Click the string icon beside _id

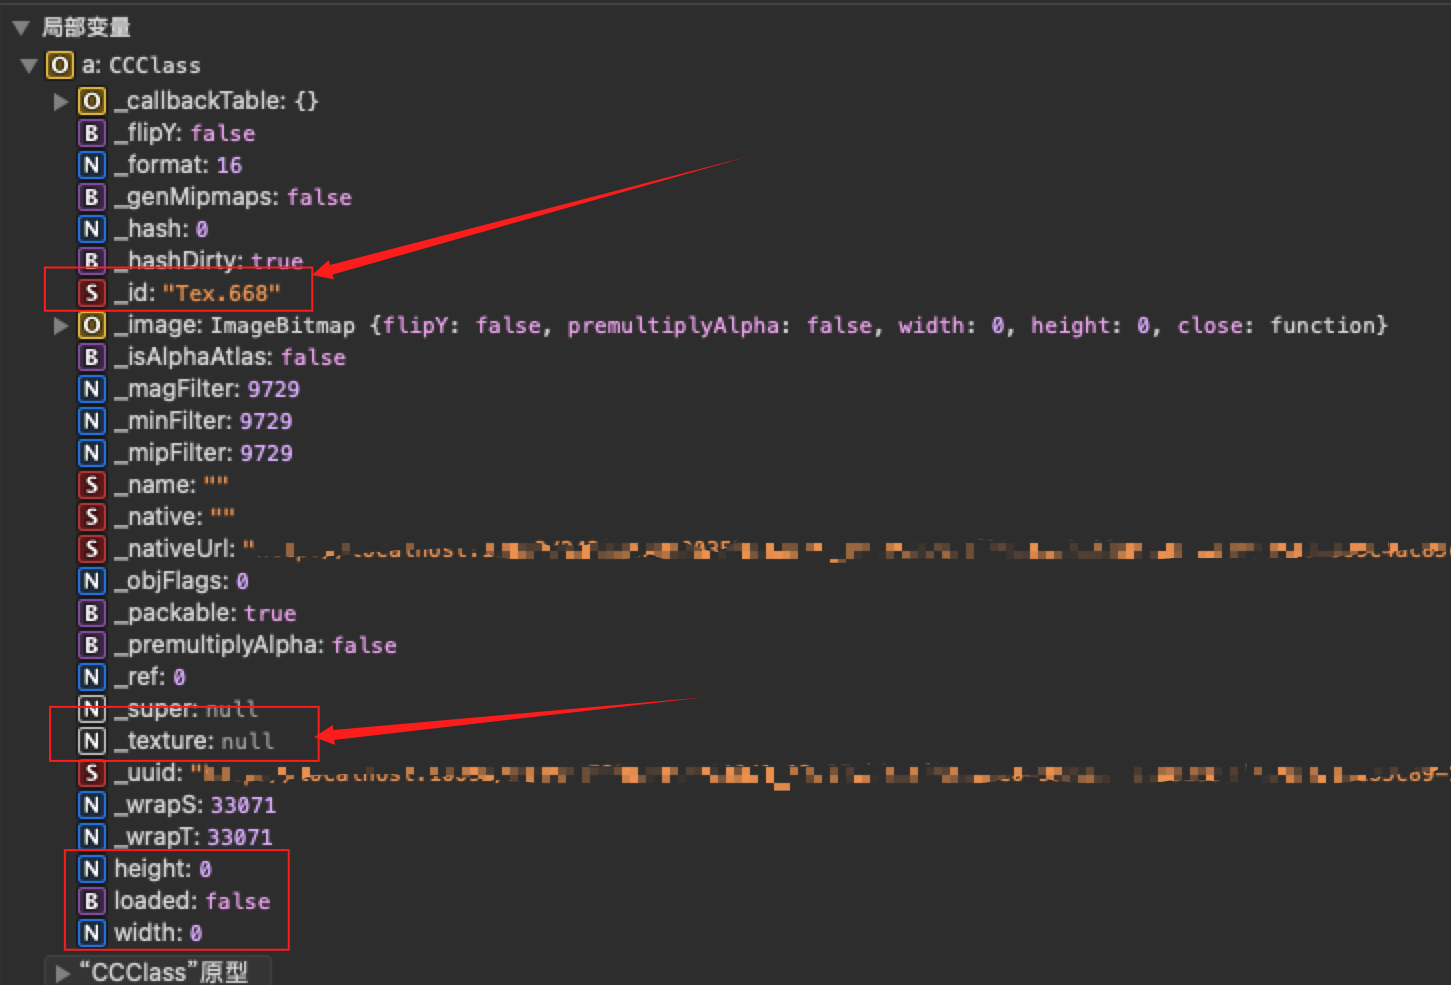pos(92,293)
